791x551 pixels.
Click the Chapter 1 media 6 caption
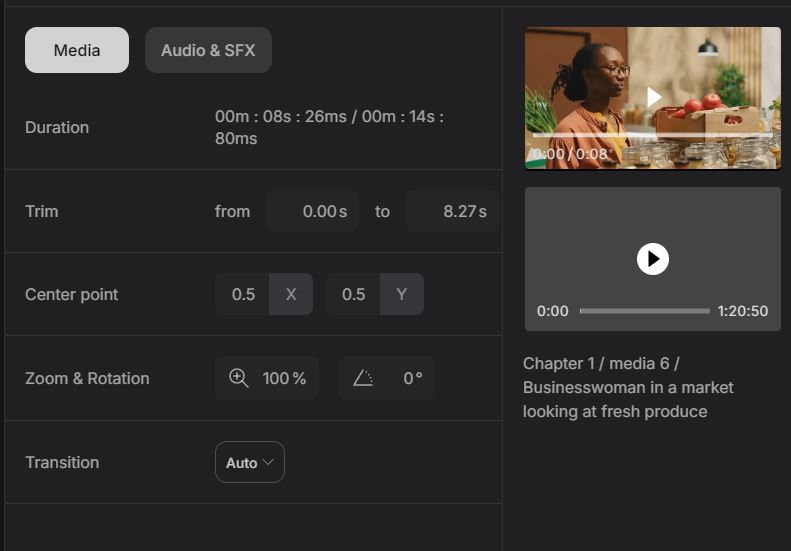[x=628, y=387]
